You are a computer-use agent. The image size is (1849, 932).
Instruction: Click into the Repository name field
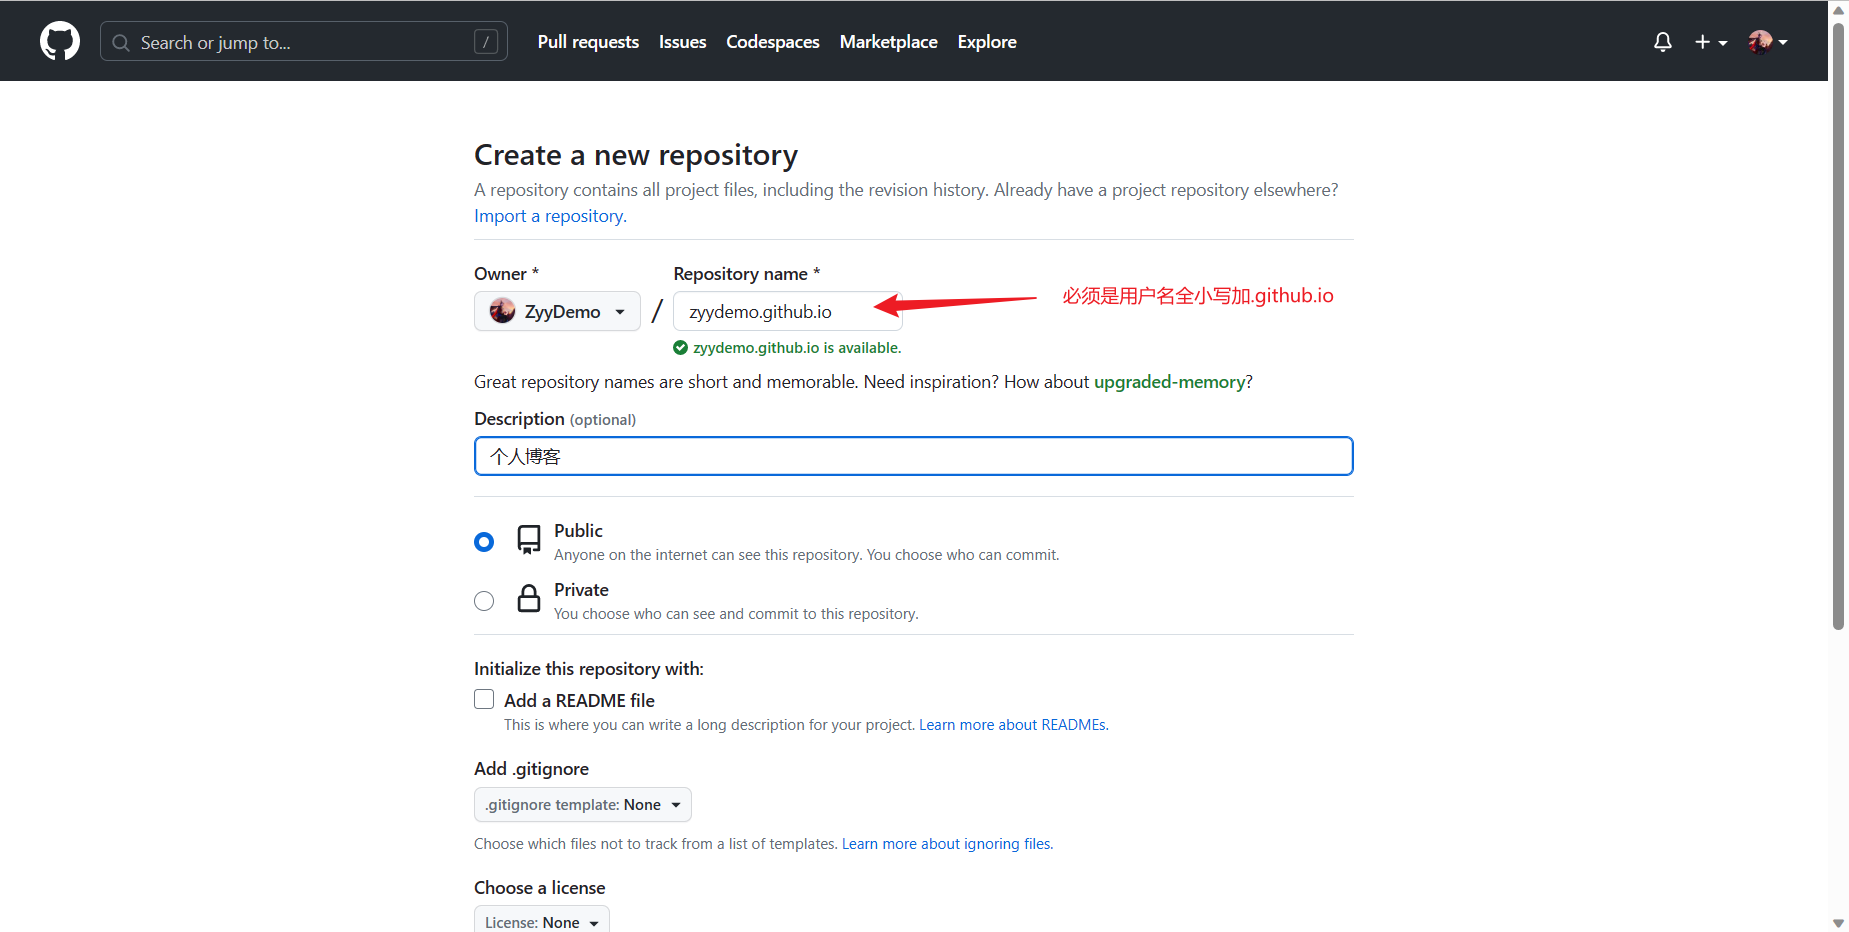(788, 312)
